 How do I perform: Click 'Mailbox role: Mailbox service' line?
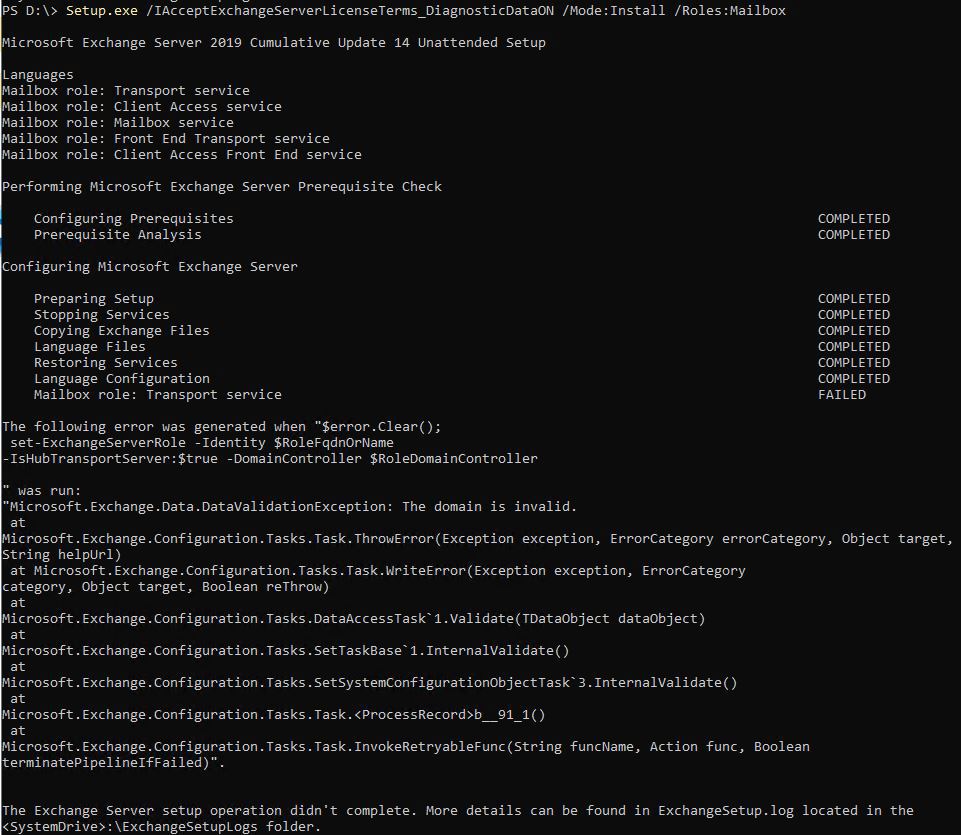pos(118,123)
